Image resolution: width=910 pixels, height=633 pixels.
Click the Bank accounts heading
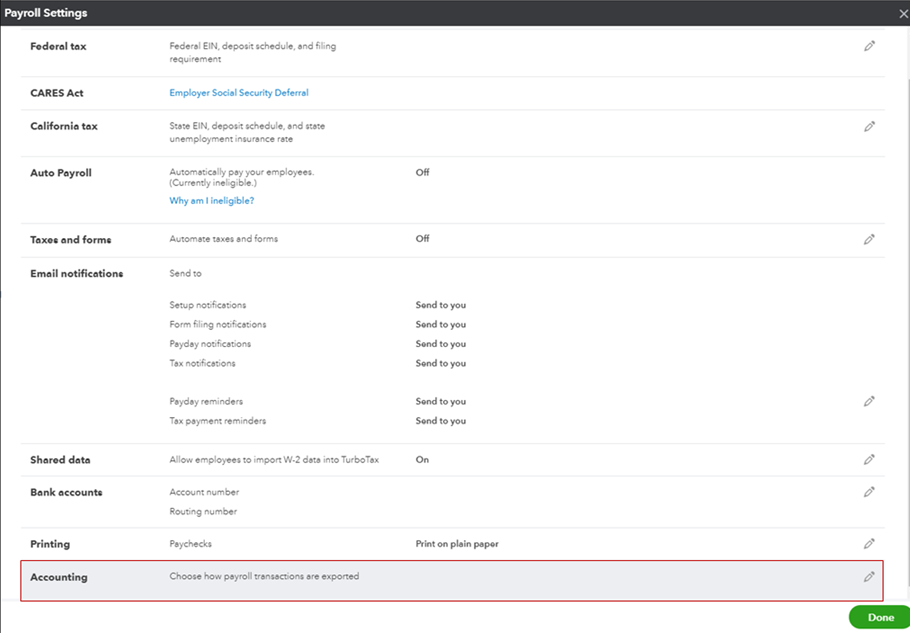(66, 492)
